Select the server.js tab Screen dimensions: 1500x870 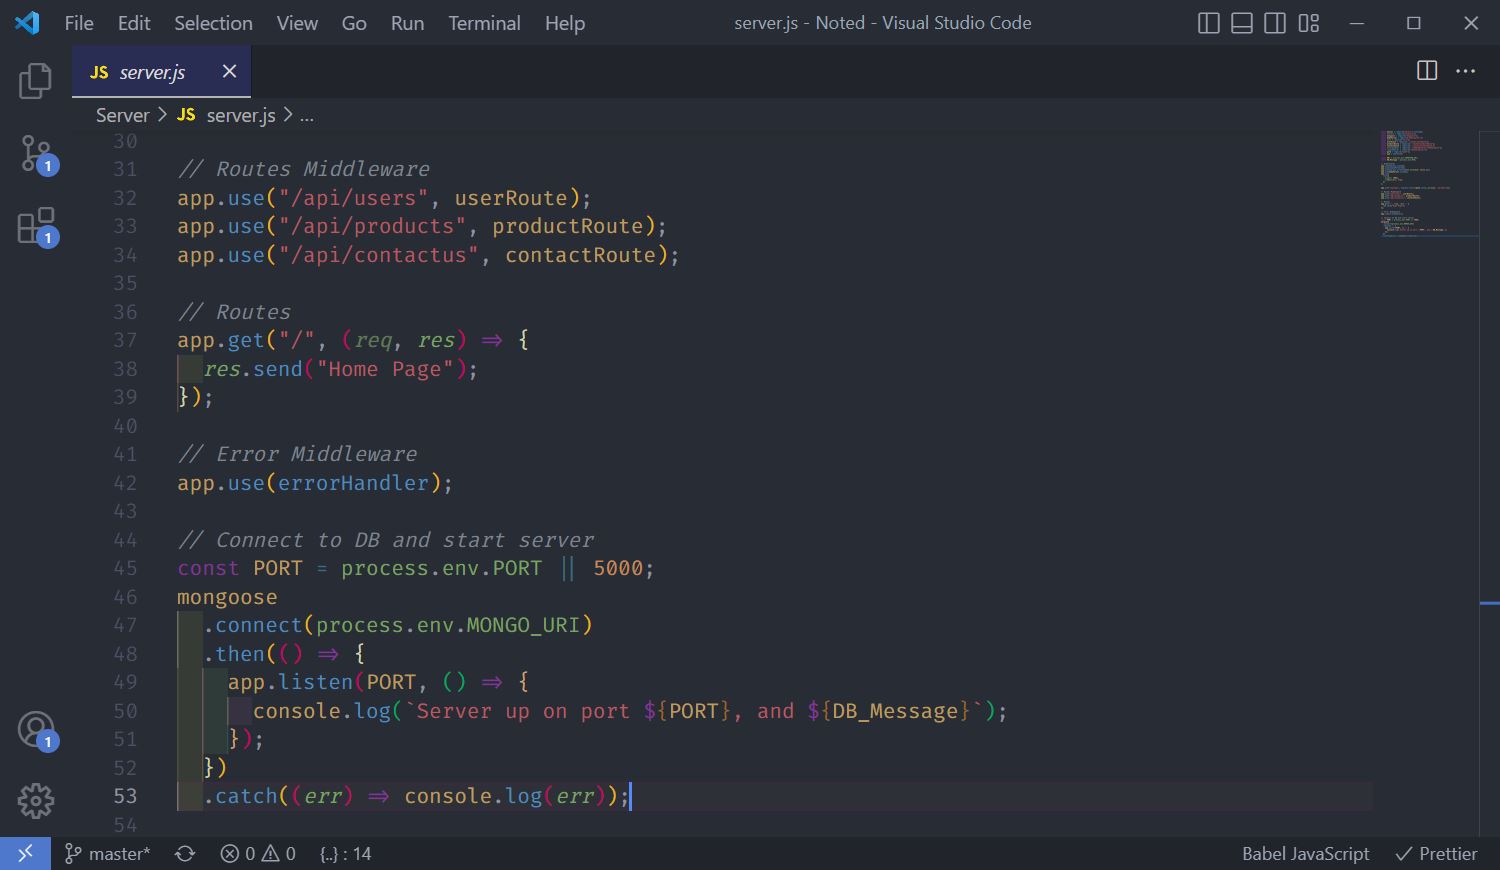coord(161,72)
